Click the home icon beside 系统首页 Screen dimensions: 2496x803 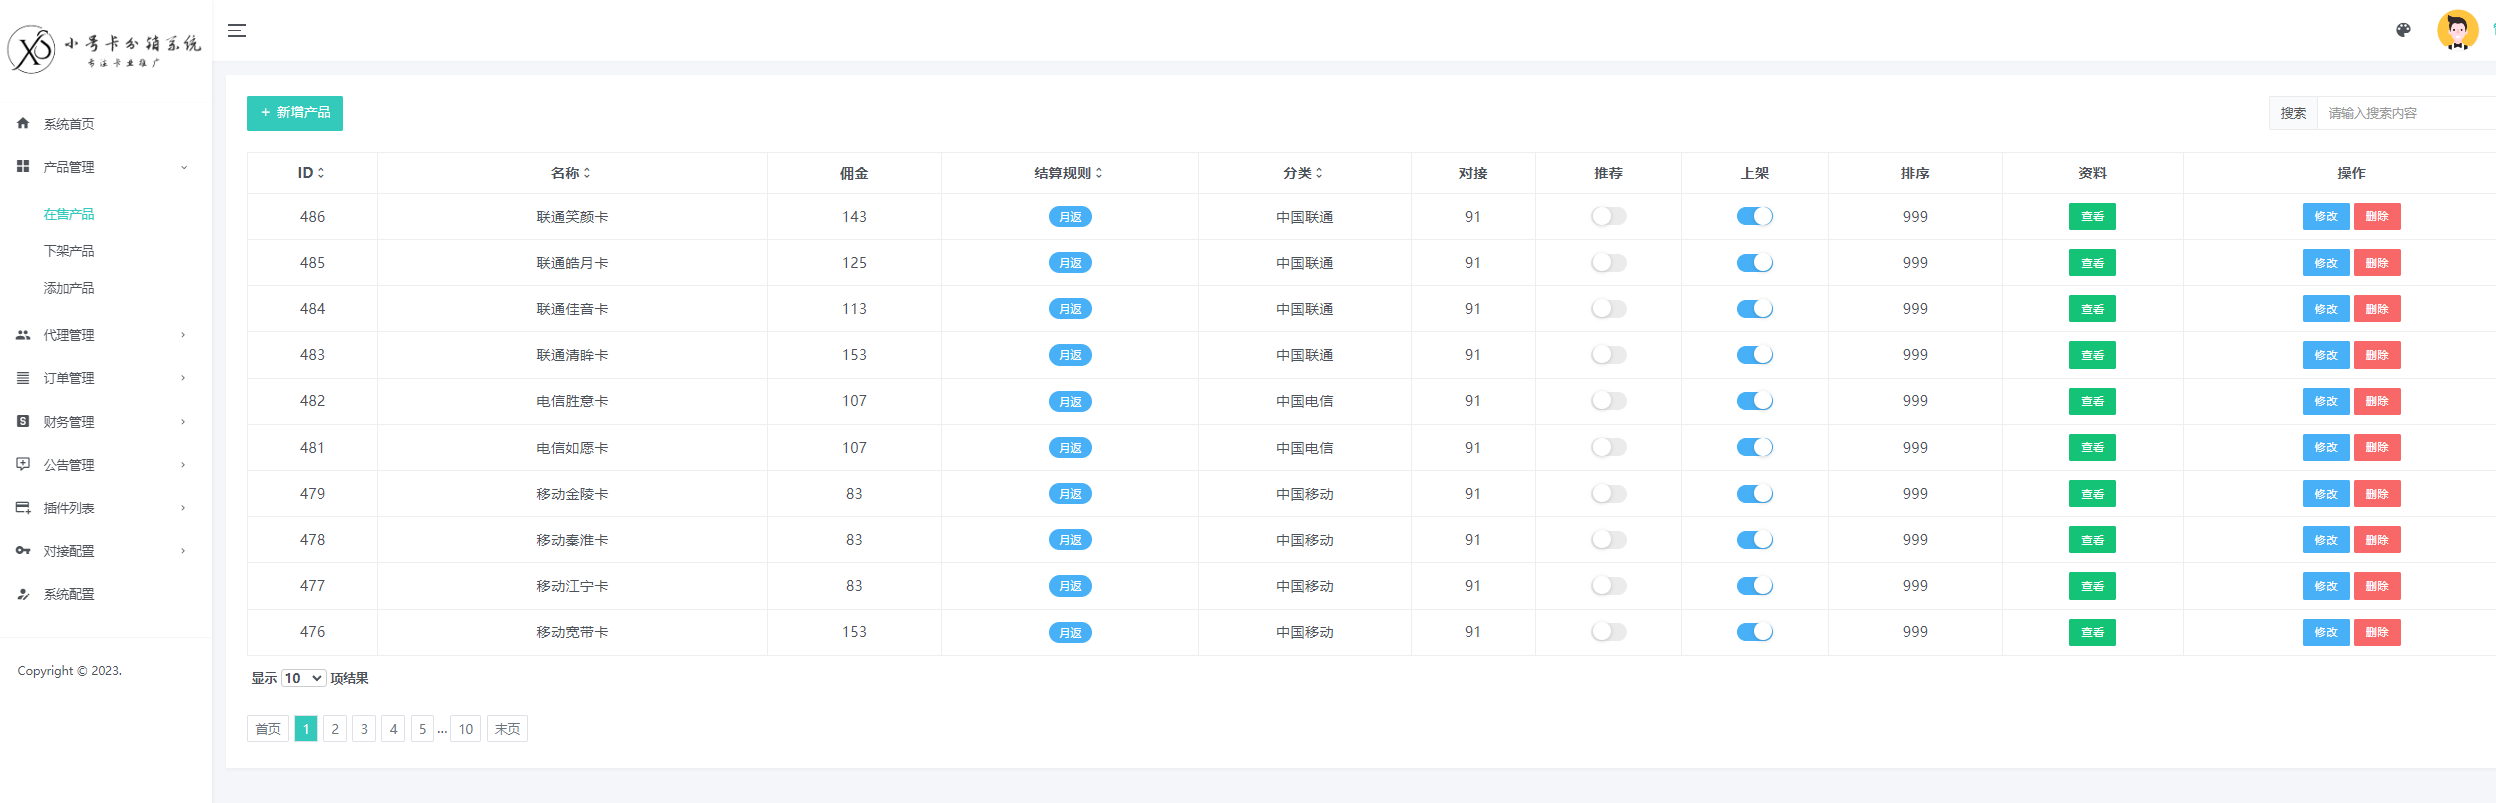(23, 123)
